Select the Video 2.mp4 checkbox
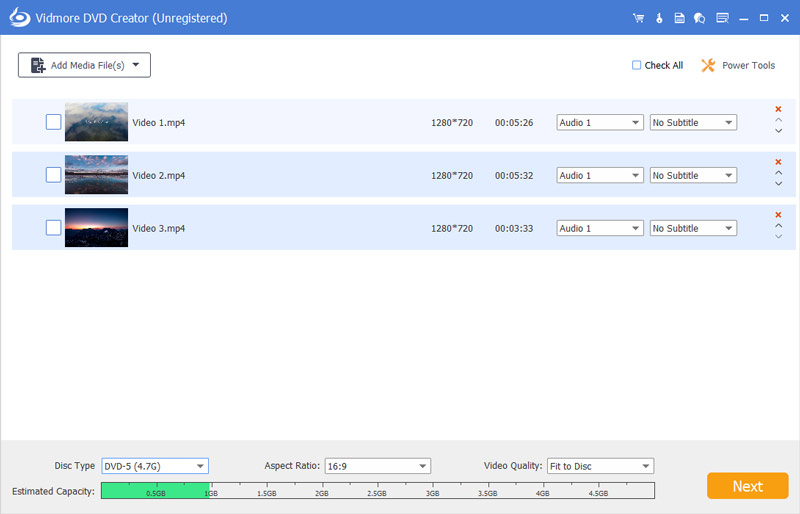 (x=53, y=175)
